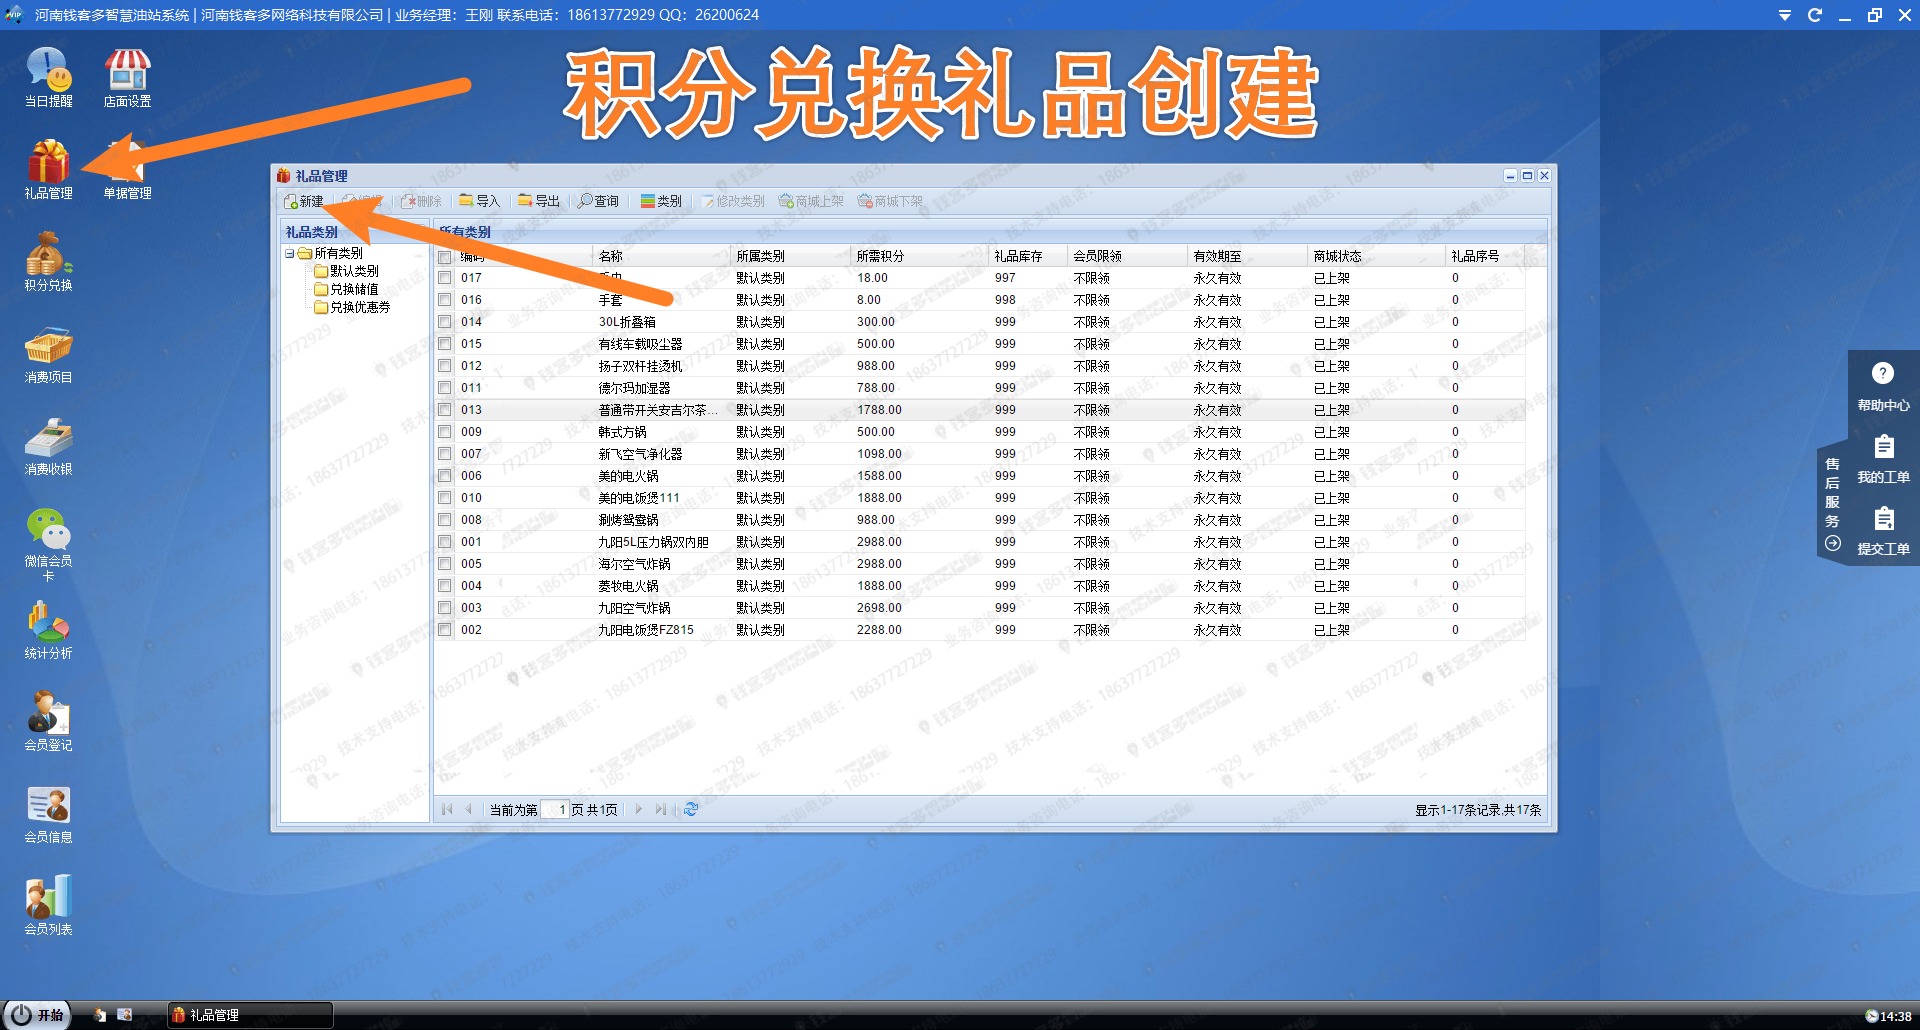The height and width of the screenshot is (1030, 1920).
Task: Sort by the 礼品库存 column header
Action: coord(1028,256)
